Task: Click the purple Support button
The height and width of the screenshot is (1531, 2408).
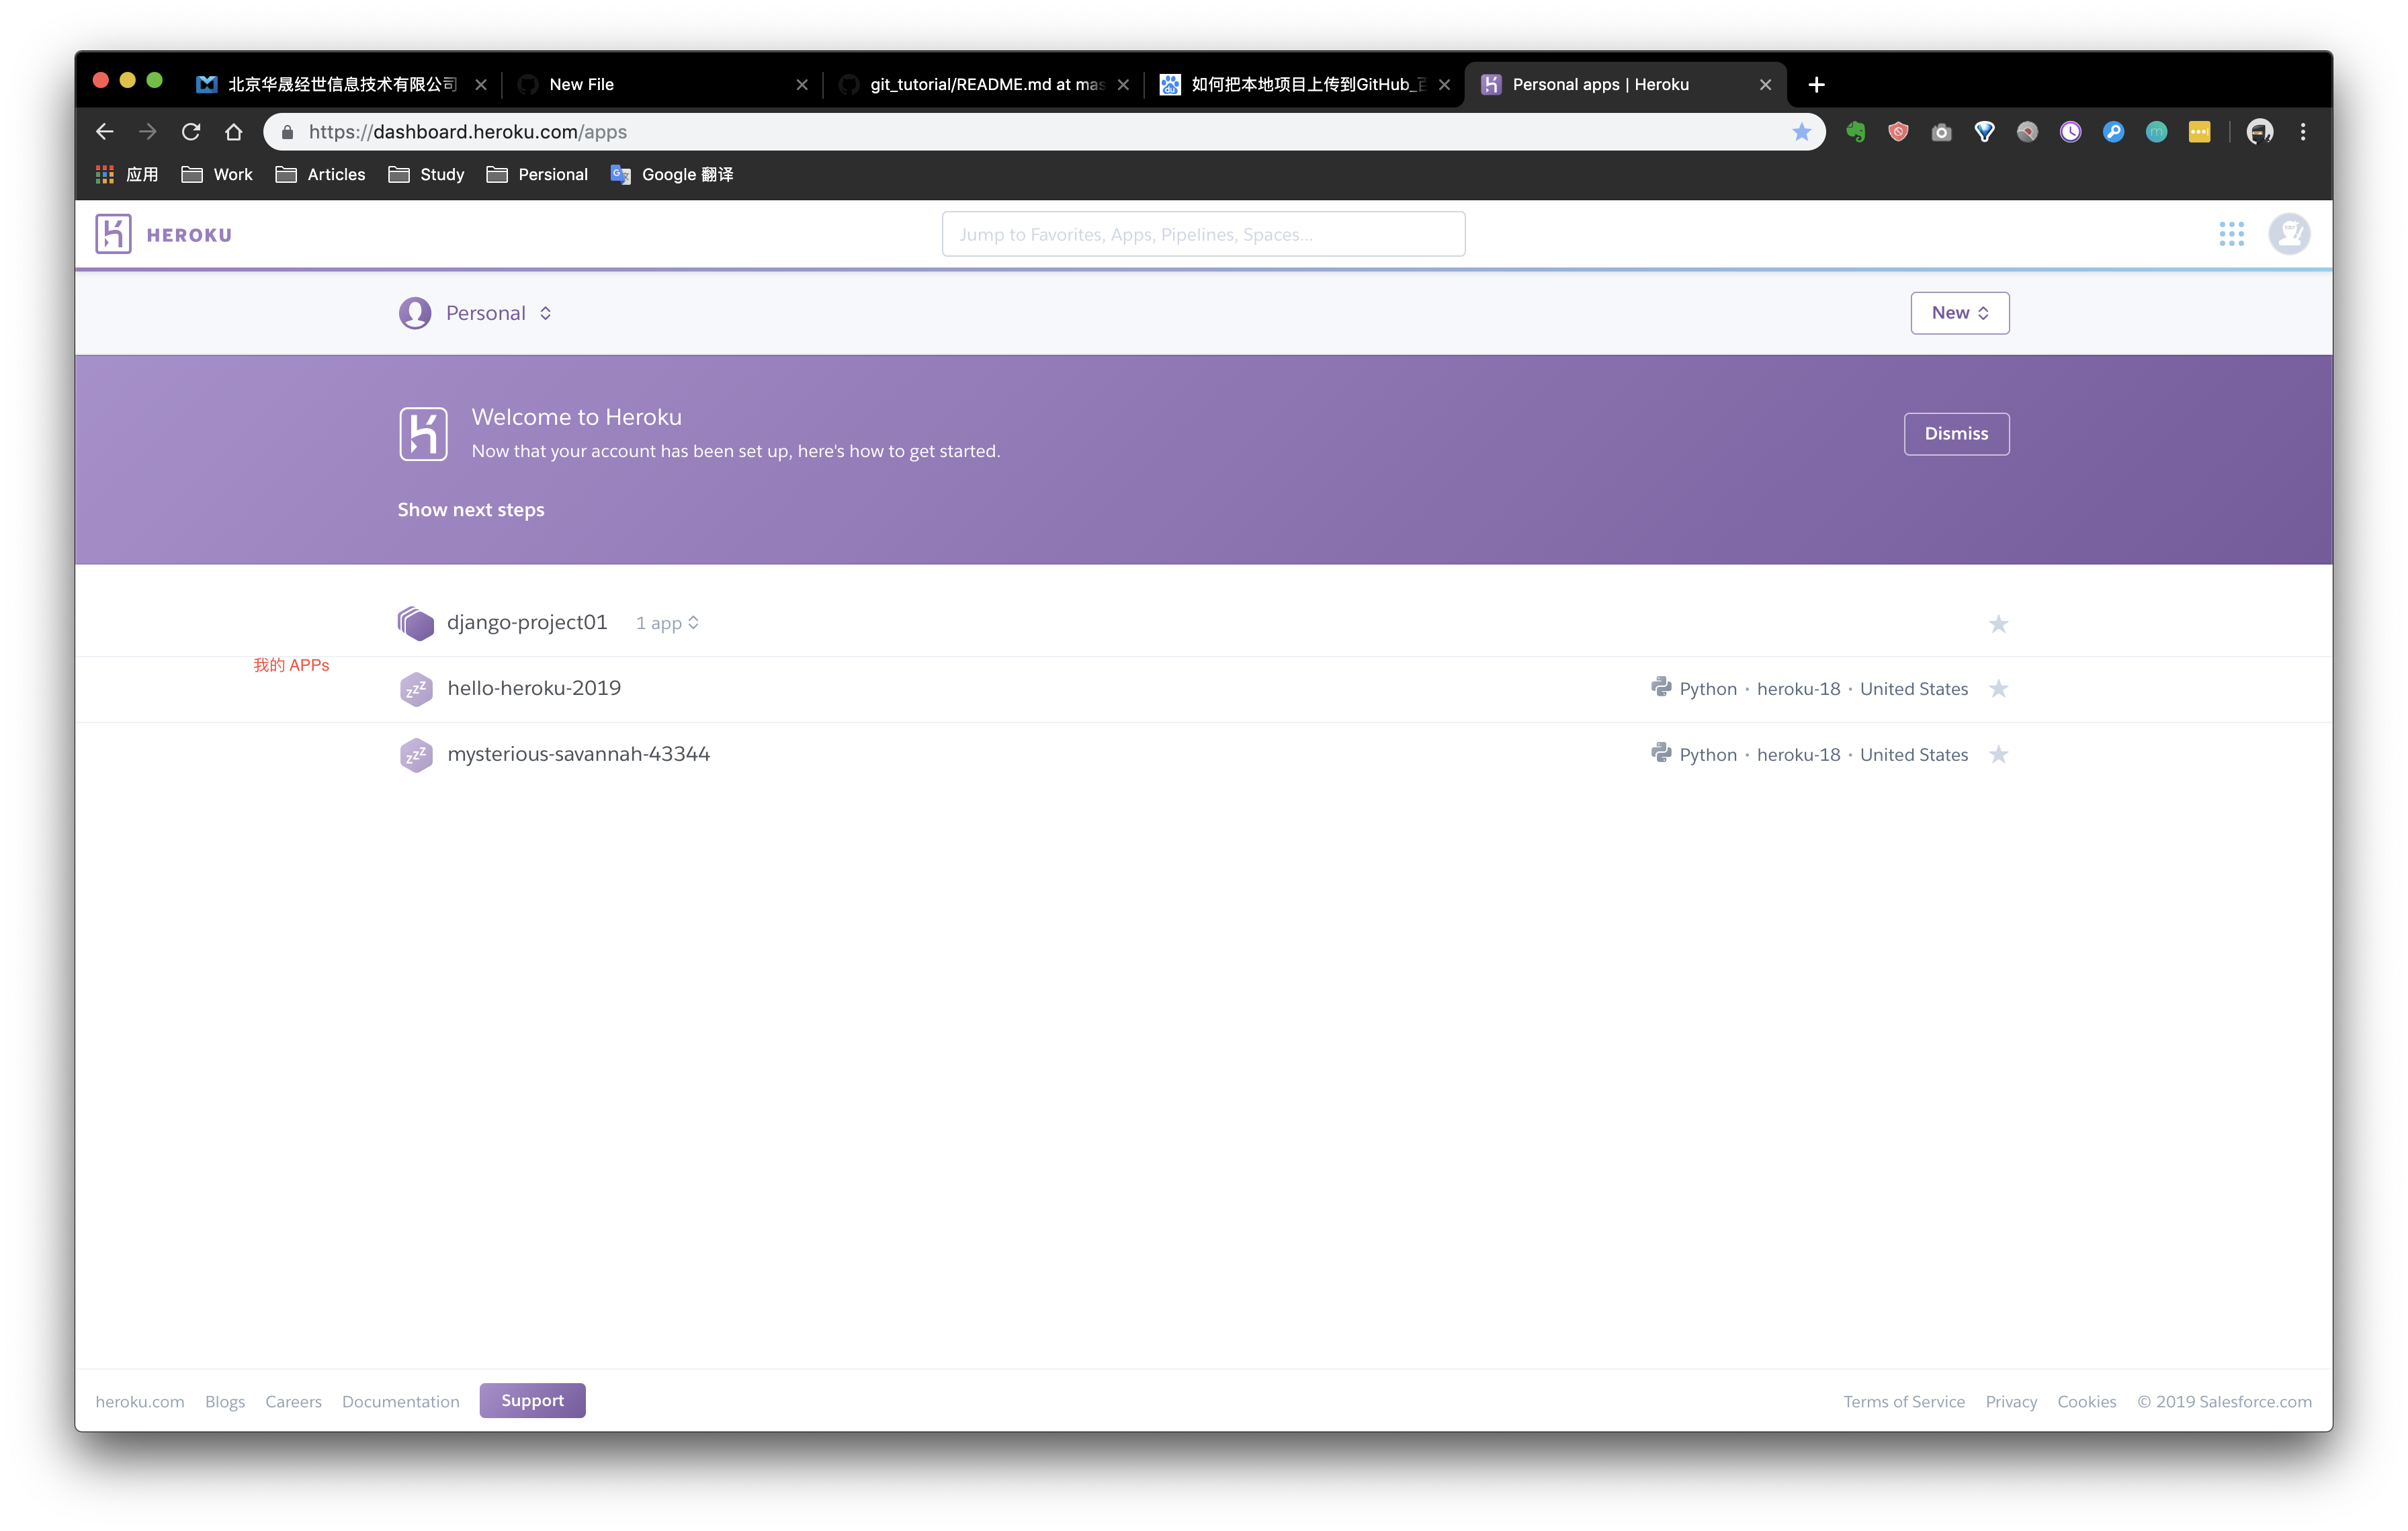Action: click(x=532, y=1400)
